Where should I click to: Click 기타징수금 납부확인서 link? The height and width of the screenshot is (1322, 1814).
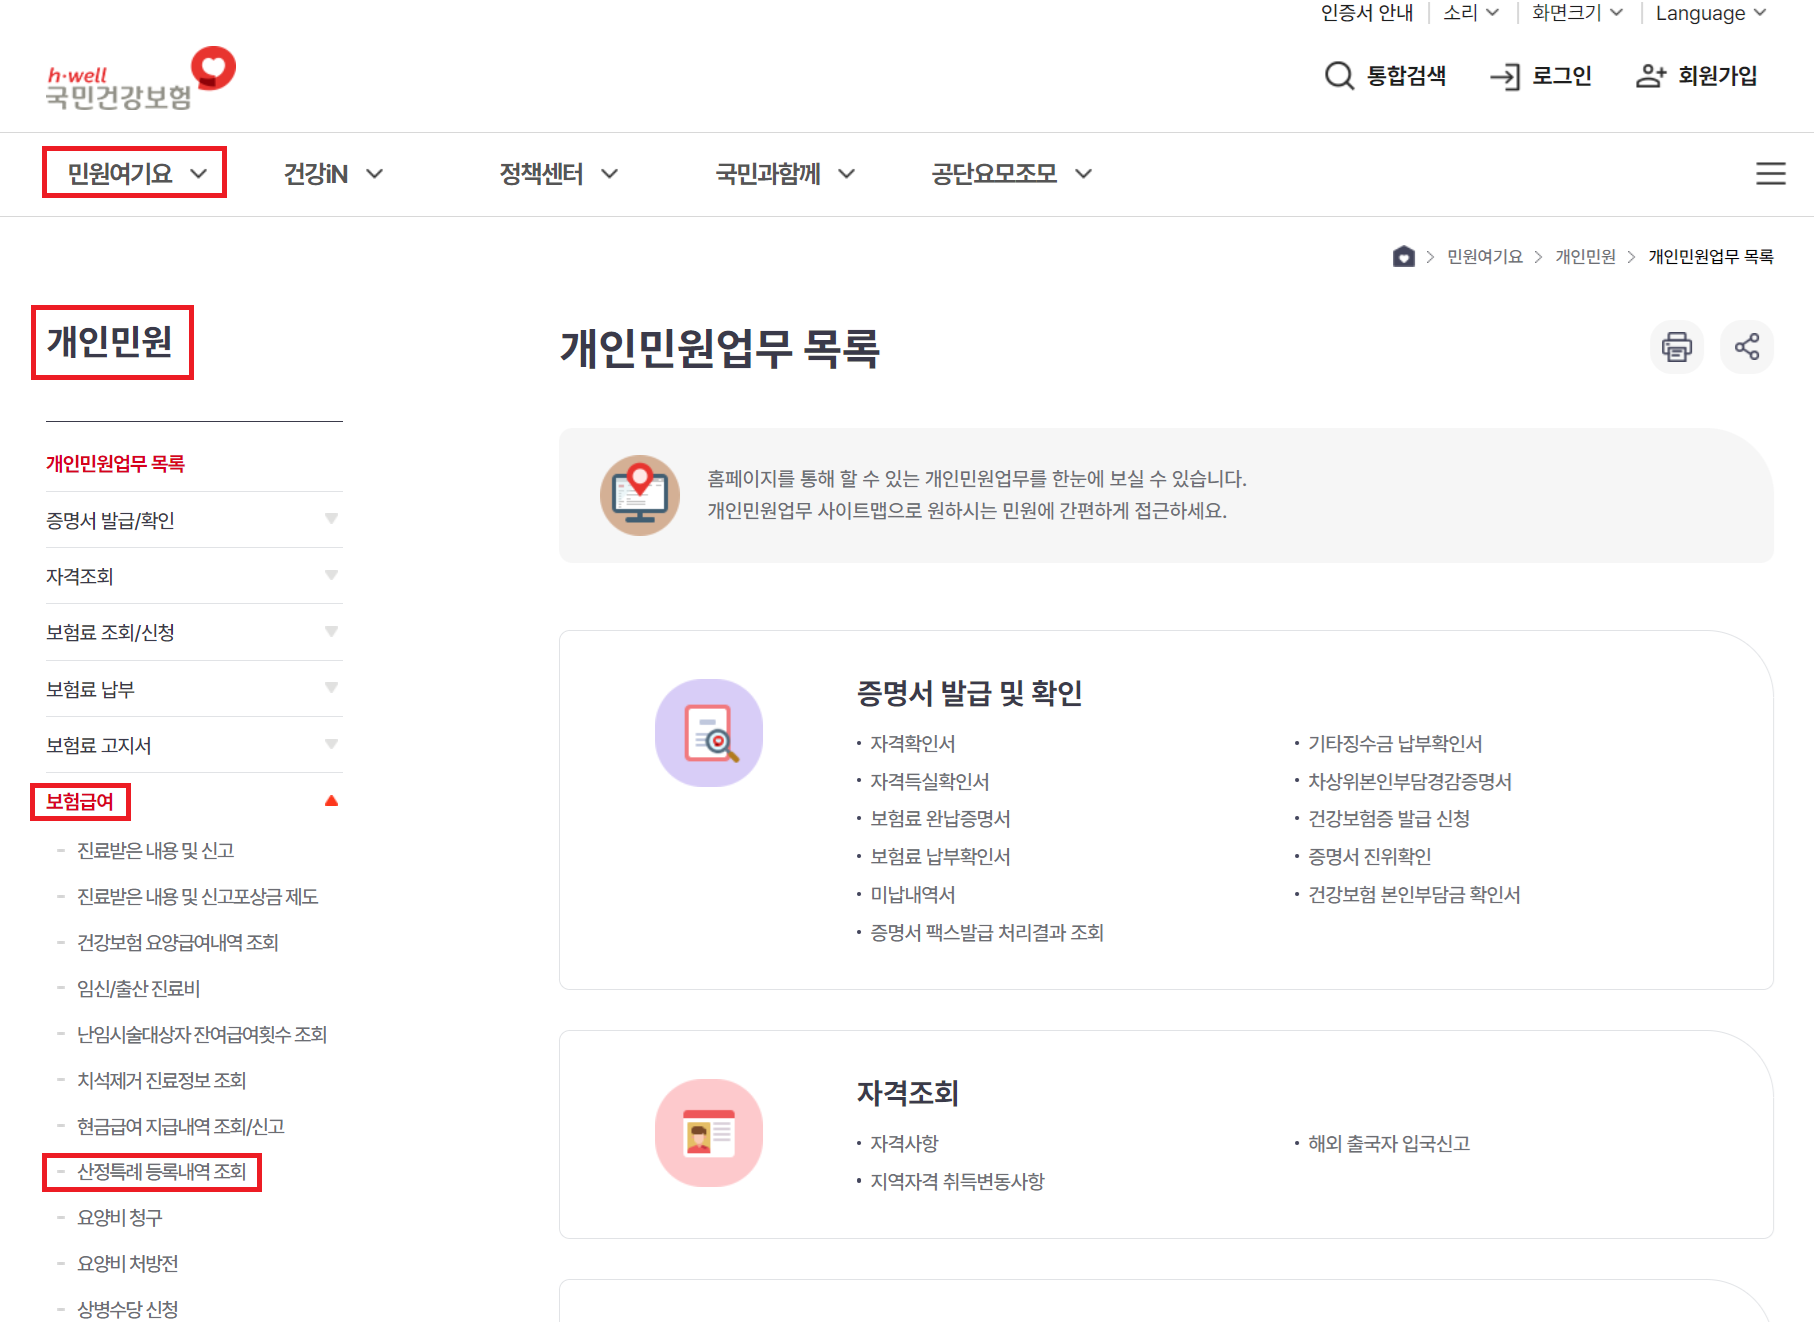1396,744
